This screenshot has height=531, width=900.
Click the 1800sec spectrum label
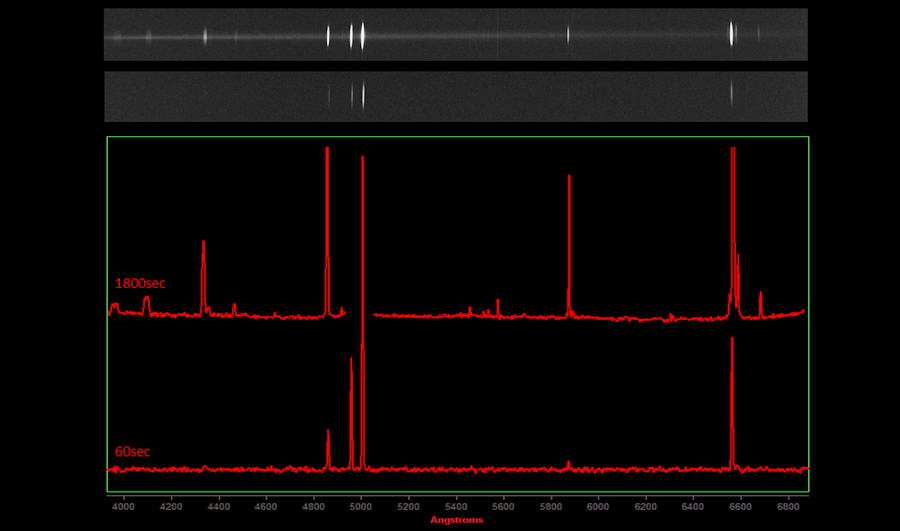coord(140,283)
